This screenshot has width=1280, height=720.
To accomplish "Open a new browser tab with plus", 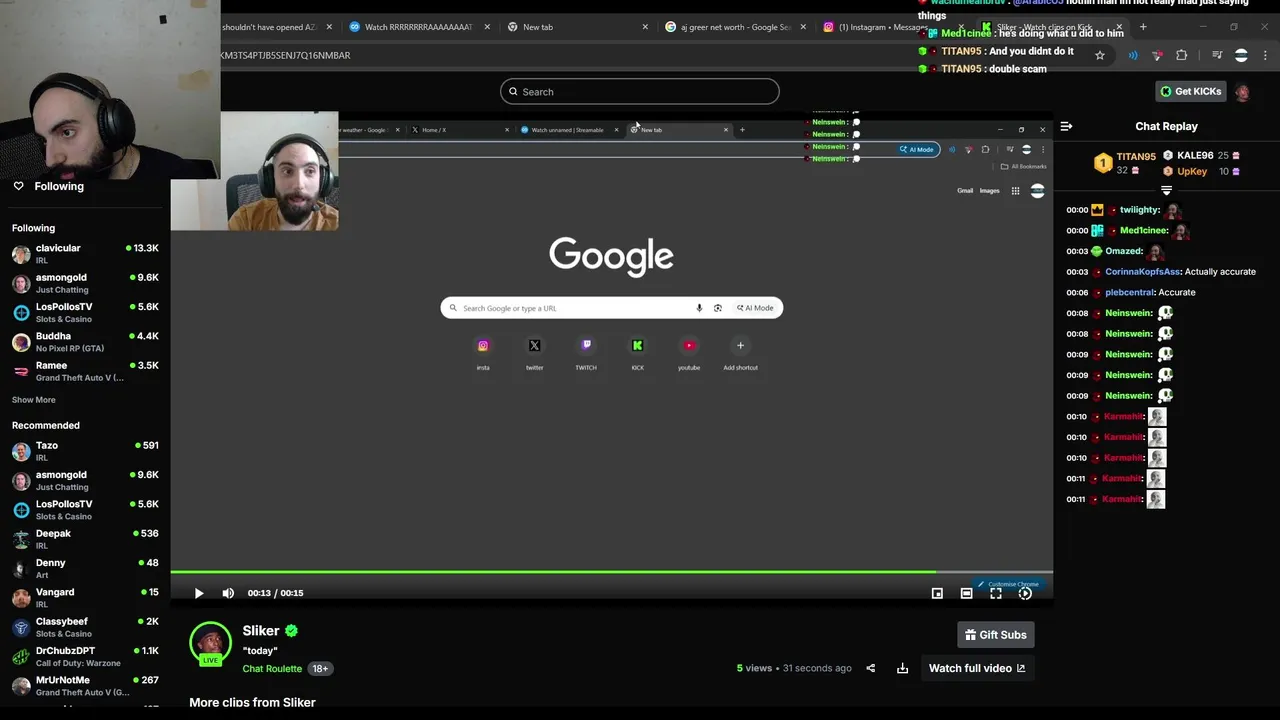I will coord(1143,27).
